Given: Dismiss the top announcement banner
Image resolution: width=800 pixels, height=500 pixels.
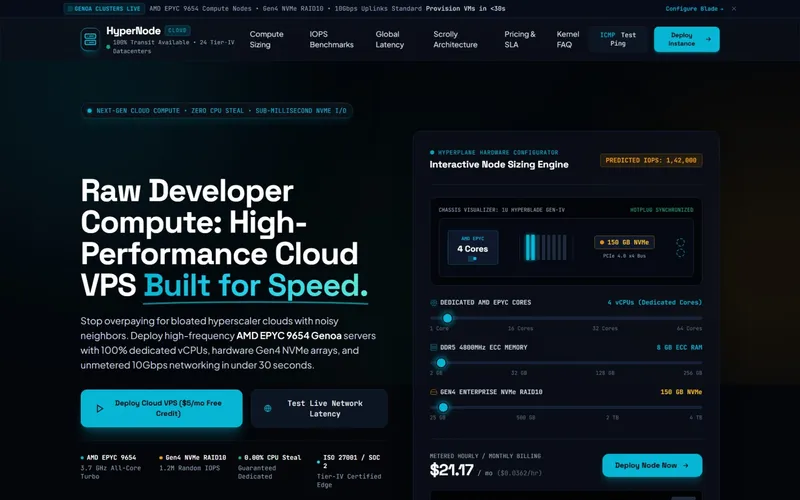Looking at the screenshot, I should (x=734, y=9).
